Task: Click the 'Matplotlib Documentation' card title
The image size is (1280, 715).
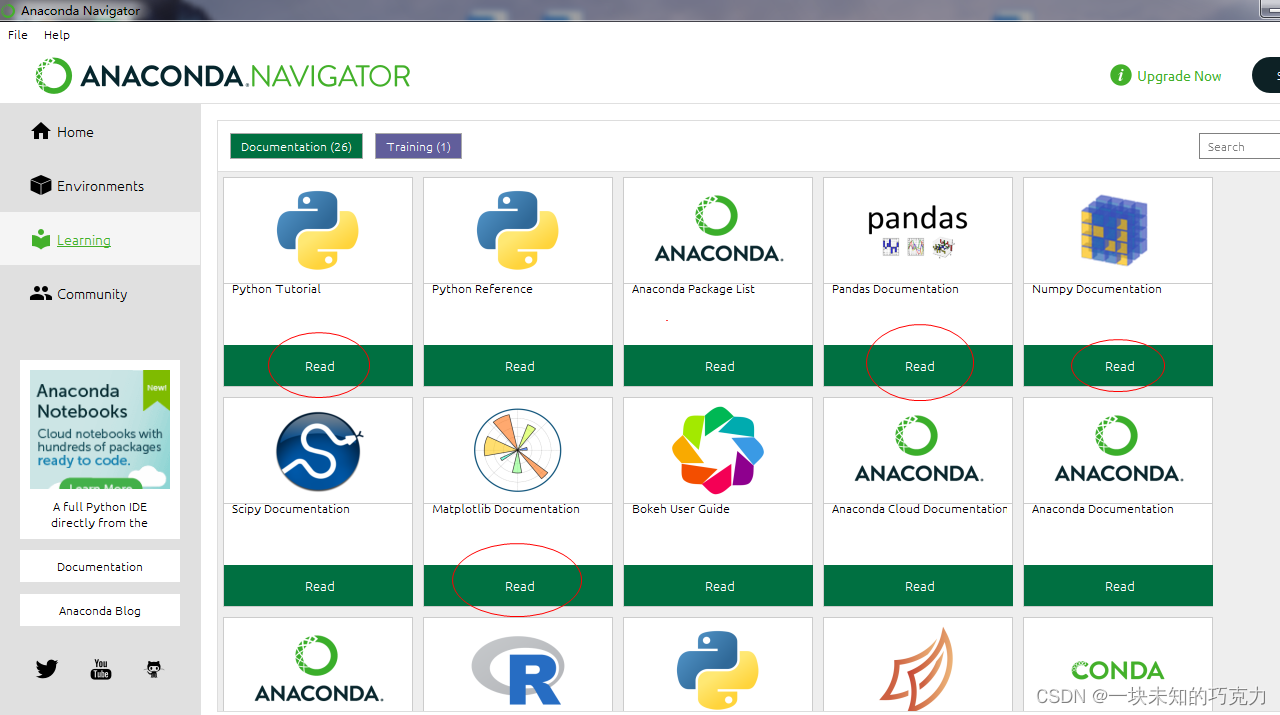Action: point(506,509)
